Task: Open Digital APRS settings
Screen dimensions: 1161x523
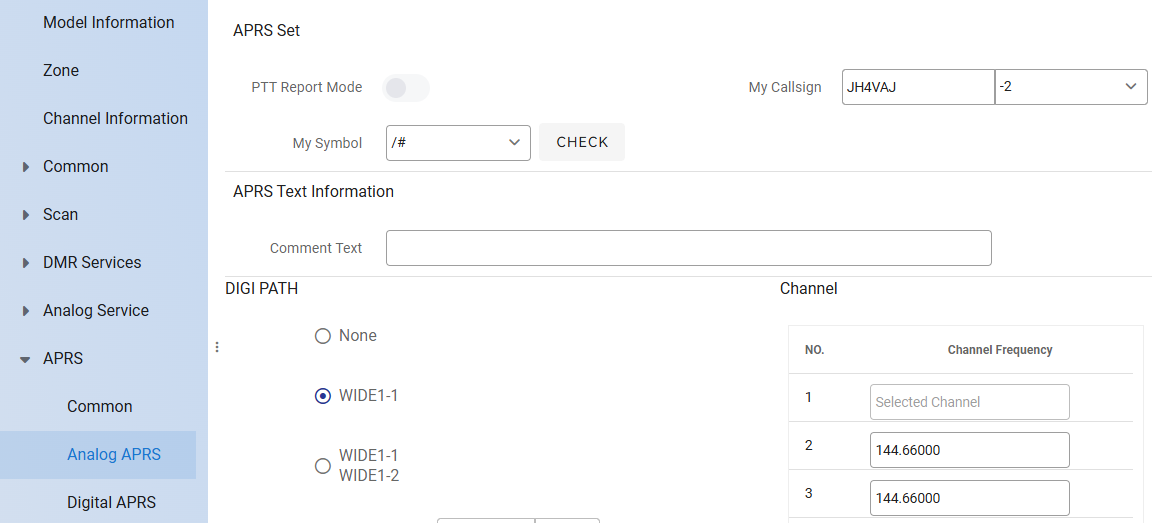Action: 111,502
